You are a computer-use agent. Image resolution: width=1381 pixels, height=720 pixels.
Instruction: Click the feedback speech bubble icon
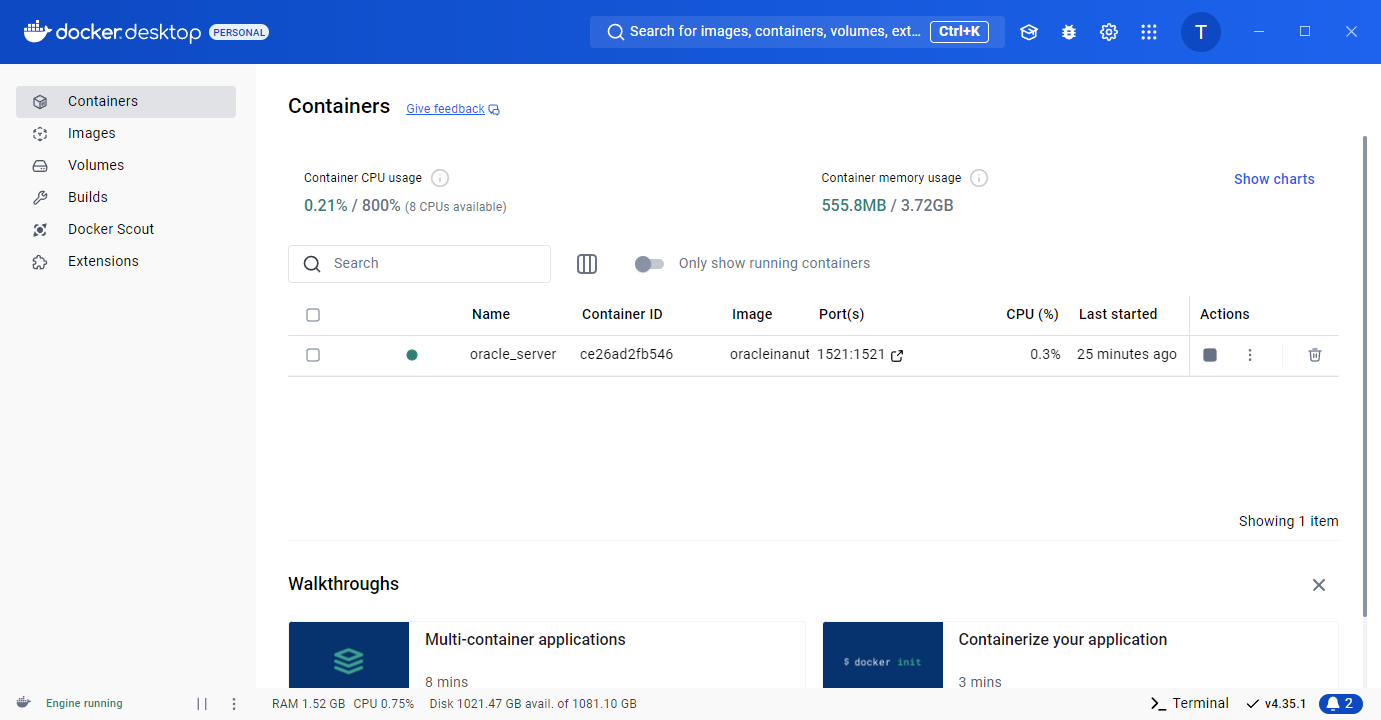pyautogui.click(x=494, y=110)
